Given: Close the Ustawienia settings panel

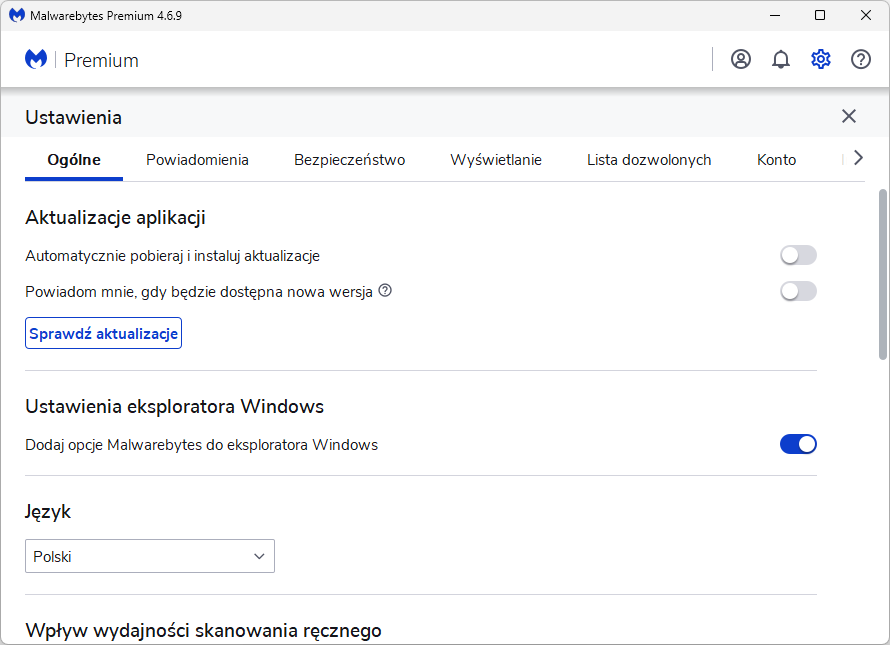Looking at the screenshot, I should coord(849,116).
